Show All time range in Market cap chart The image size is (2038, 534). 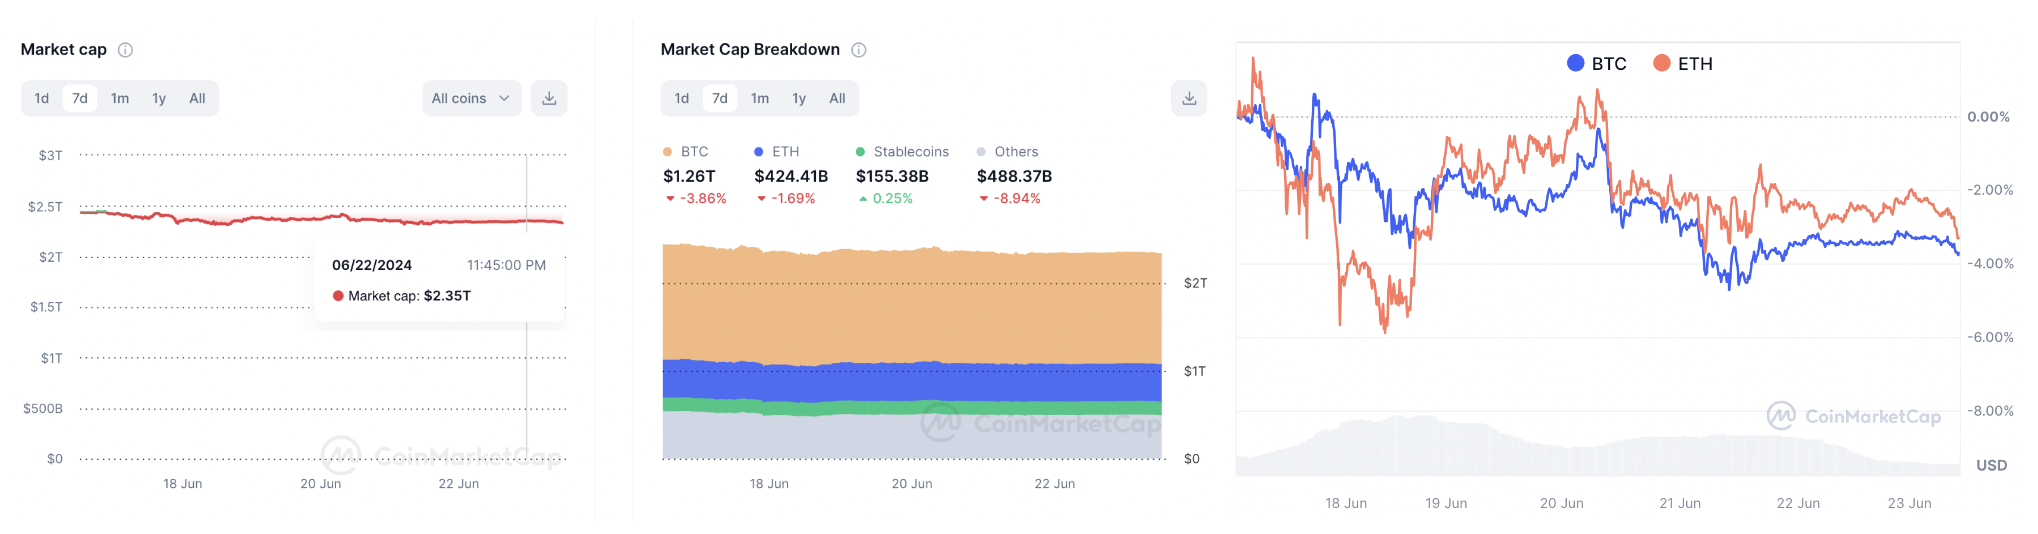(x=197, y=98)
